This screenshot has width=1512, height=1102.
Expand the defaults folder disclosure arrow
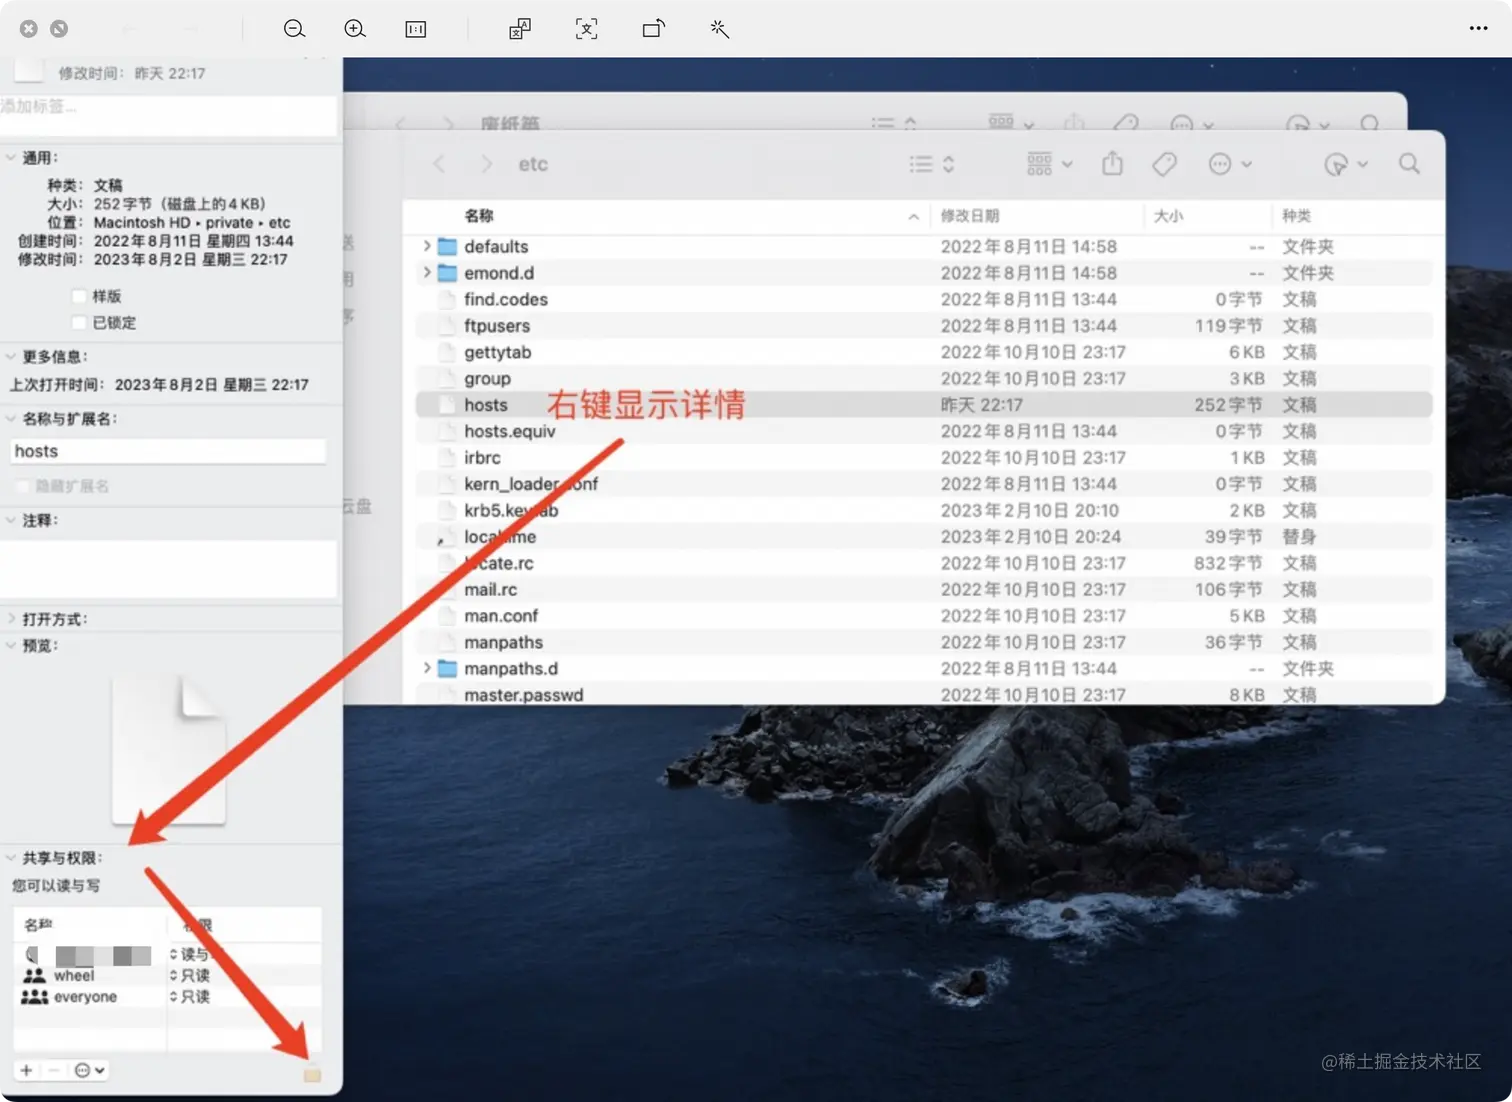coord(427,246)
